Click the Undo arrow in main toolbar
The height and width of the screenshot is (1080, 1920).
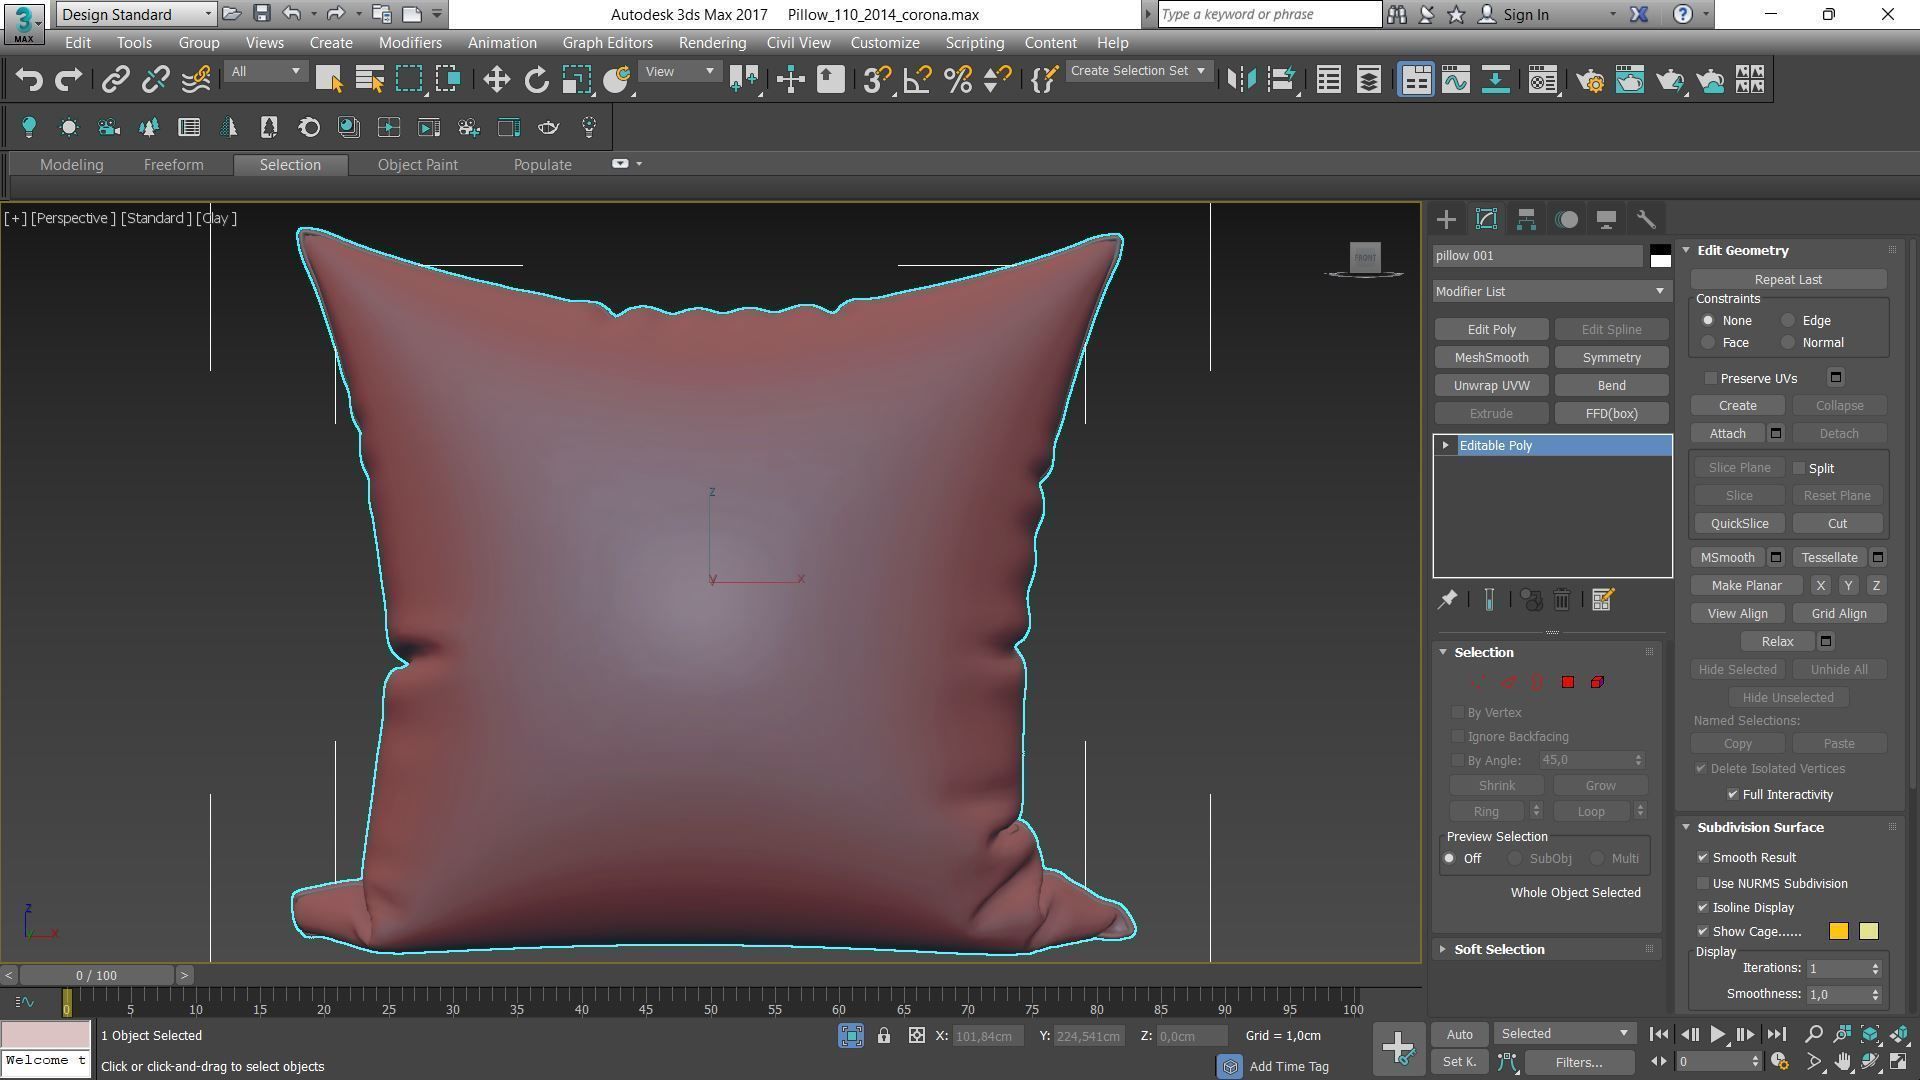[x=29, y=80]
